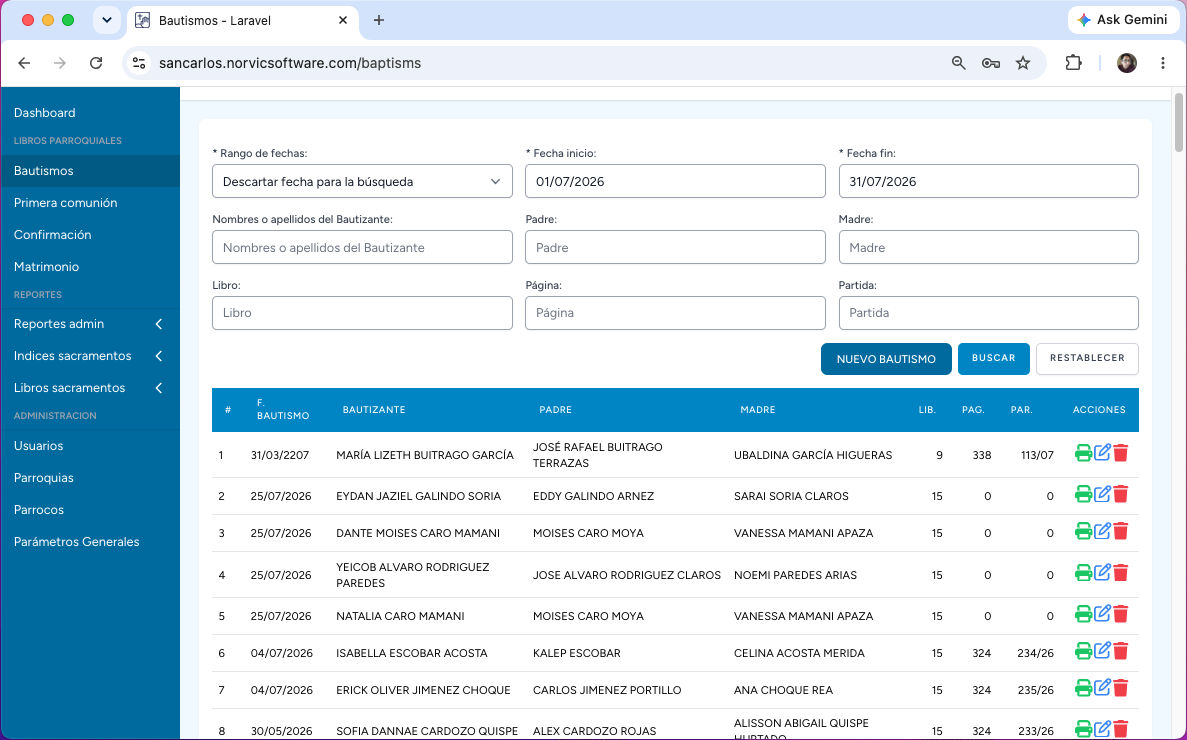Edit the Isabella Escobar Acosta record

tap(1102, 651)
